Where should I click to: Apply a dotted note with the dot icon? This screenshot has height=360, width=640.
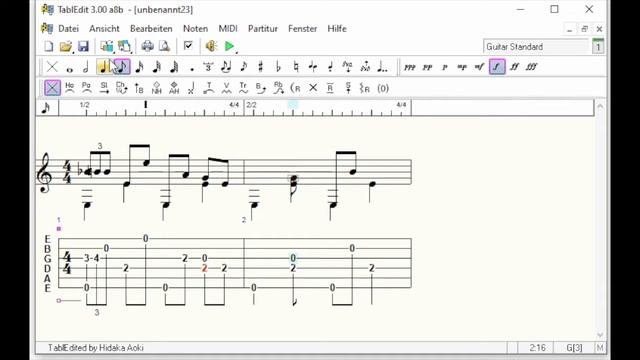192,68
